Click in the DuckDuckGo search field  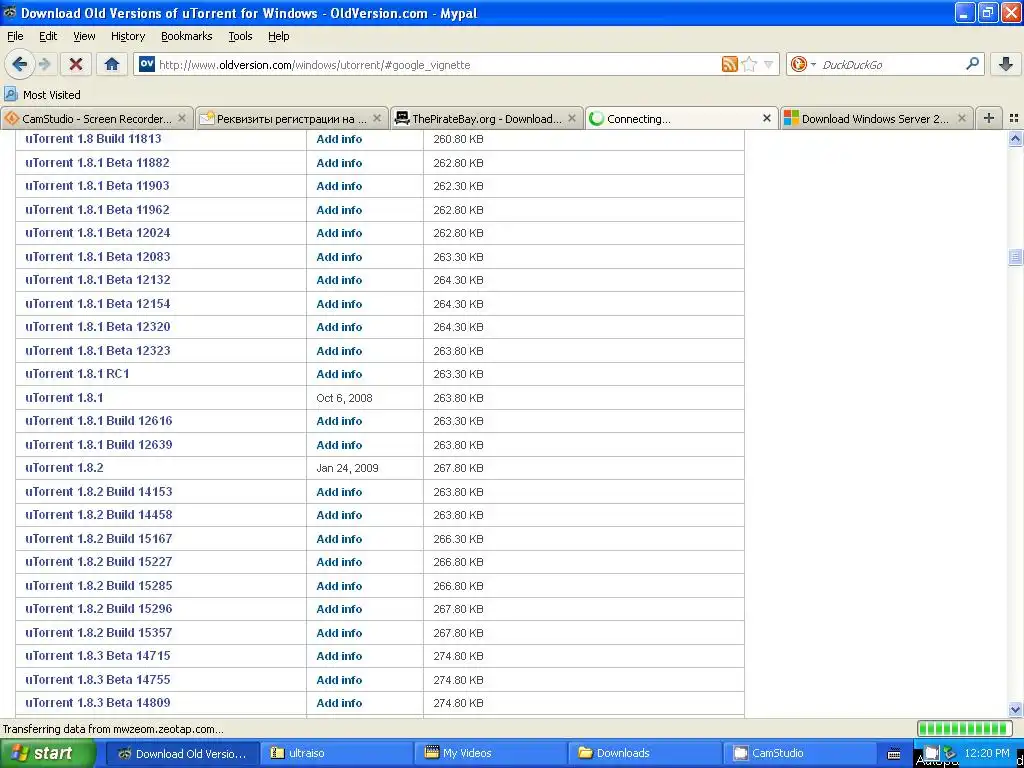tap(889, 65)
